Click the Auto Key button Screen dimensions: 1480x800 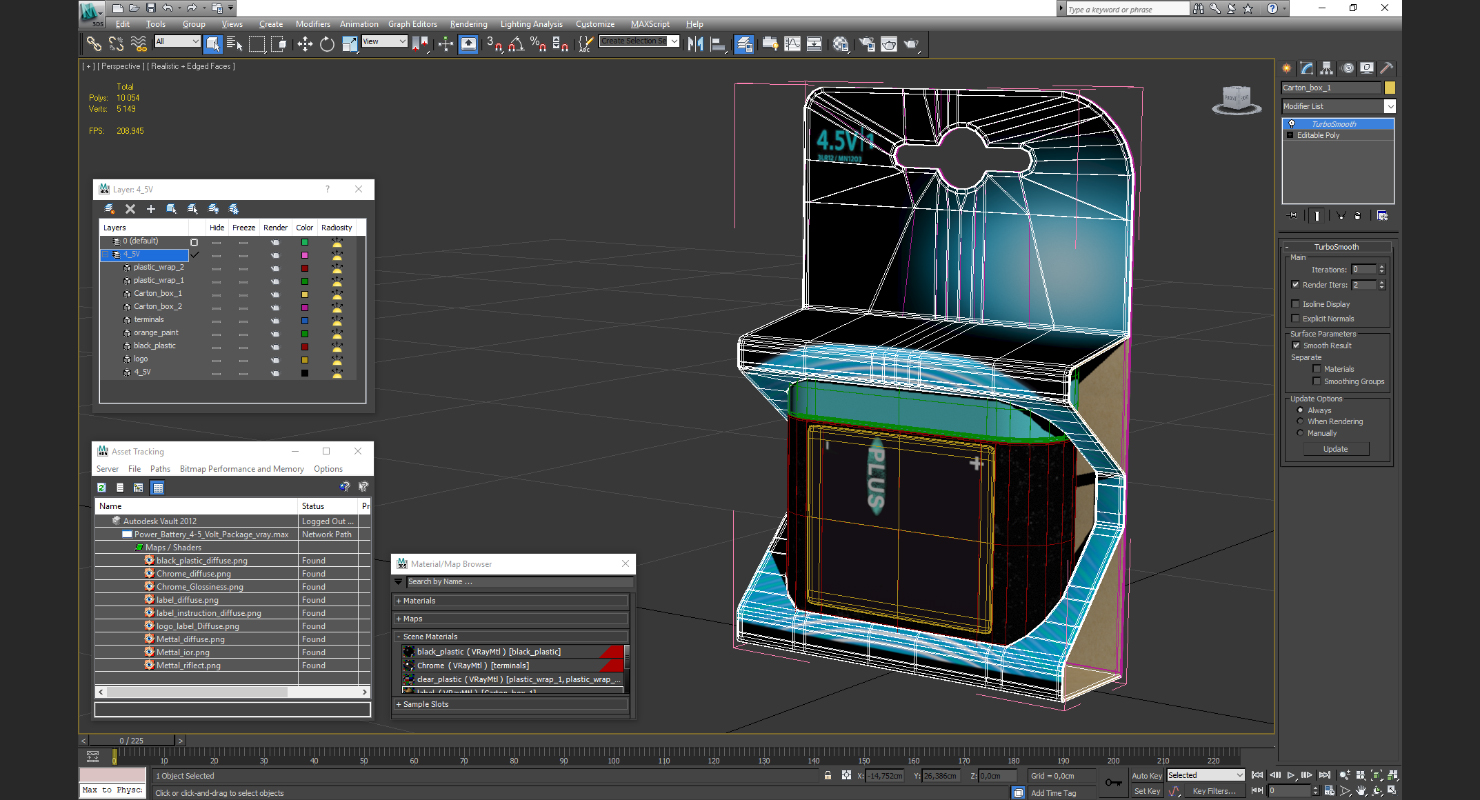[x=1147, y=775]
